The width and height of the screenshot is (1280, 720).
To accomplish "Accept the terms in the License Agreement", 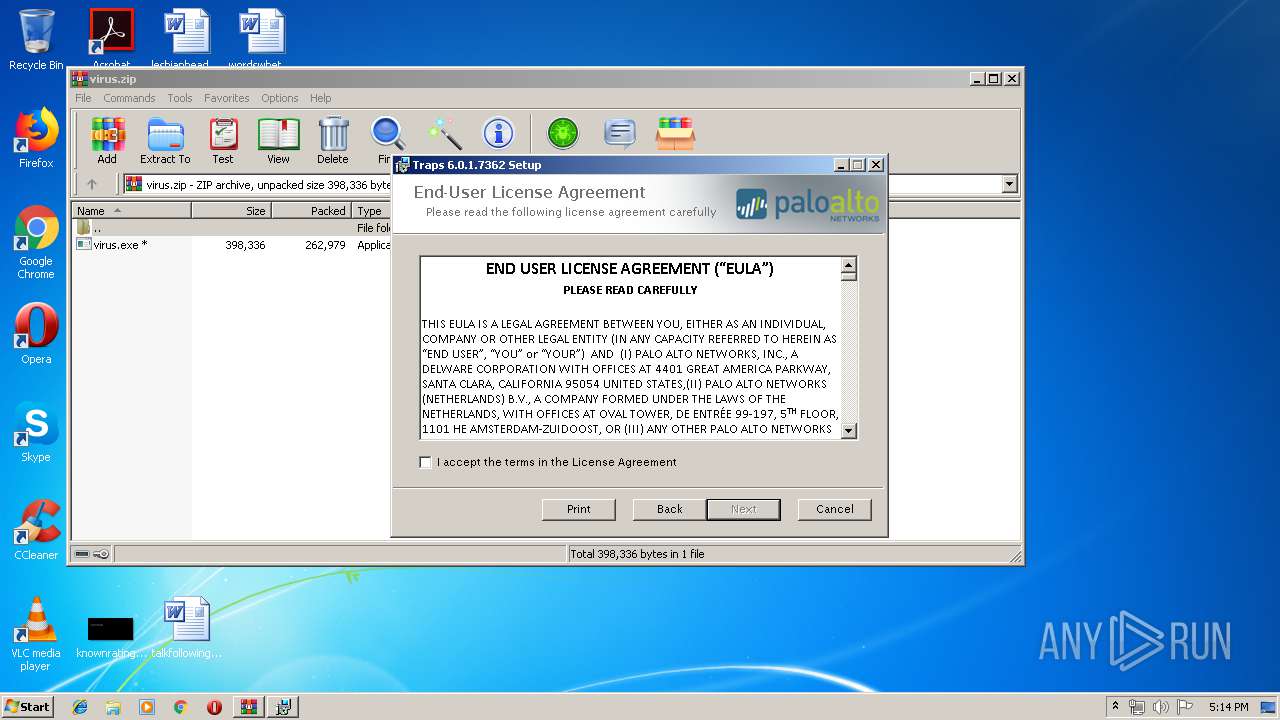I will pyautogui.click(x=426, y=462).
